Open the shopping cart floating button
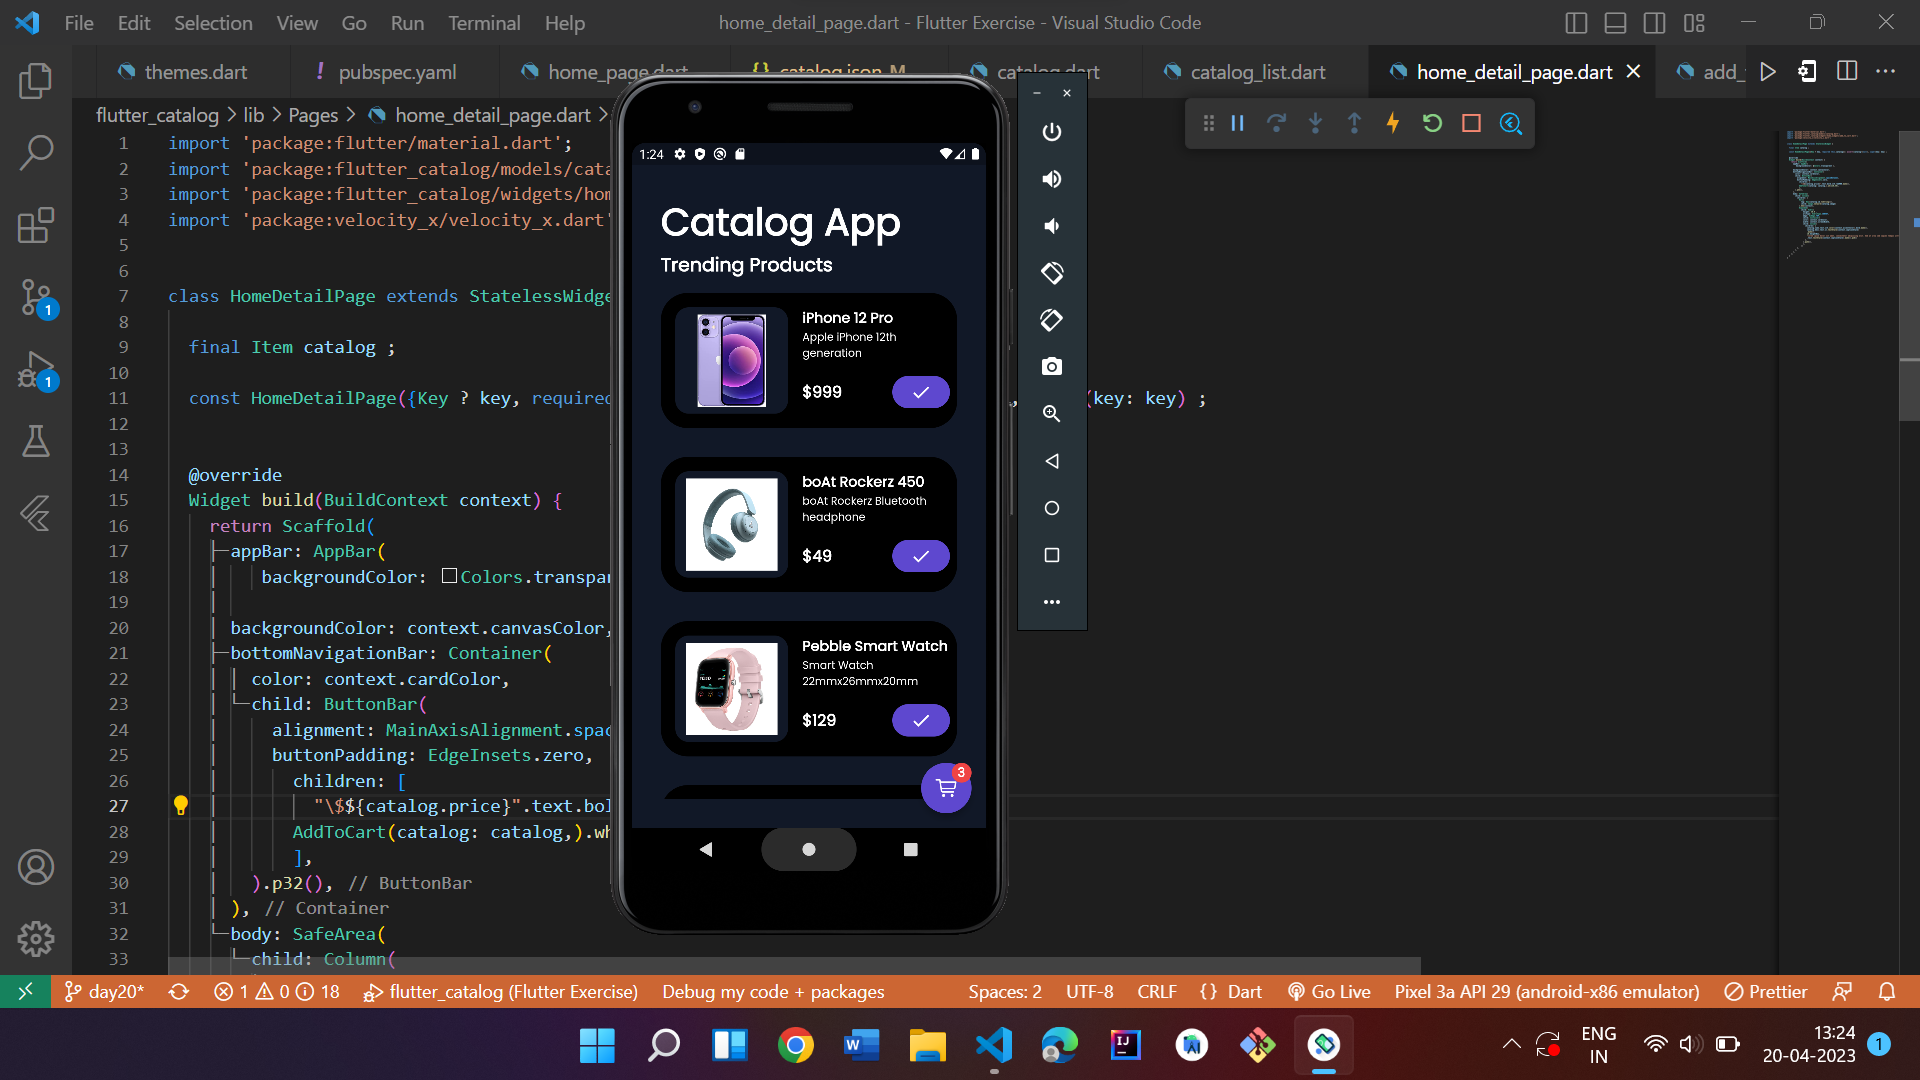1920x1080 pixels. tap(946, 788)
